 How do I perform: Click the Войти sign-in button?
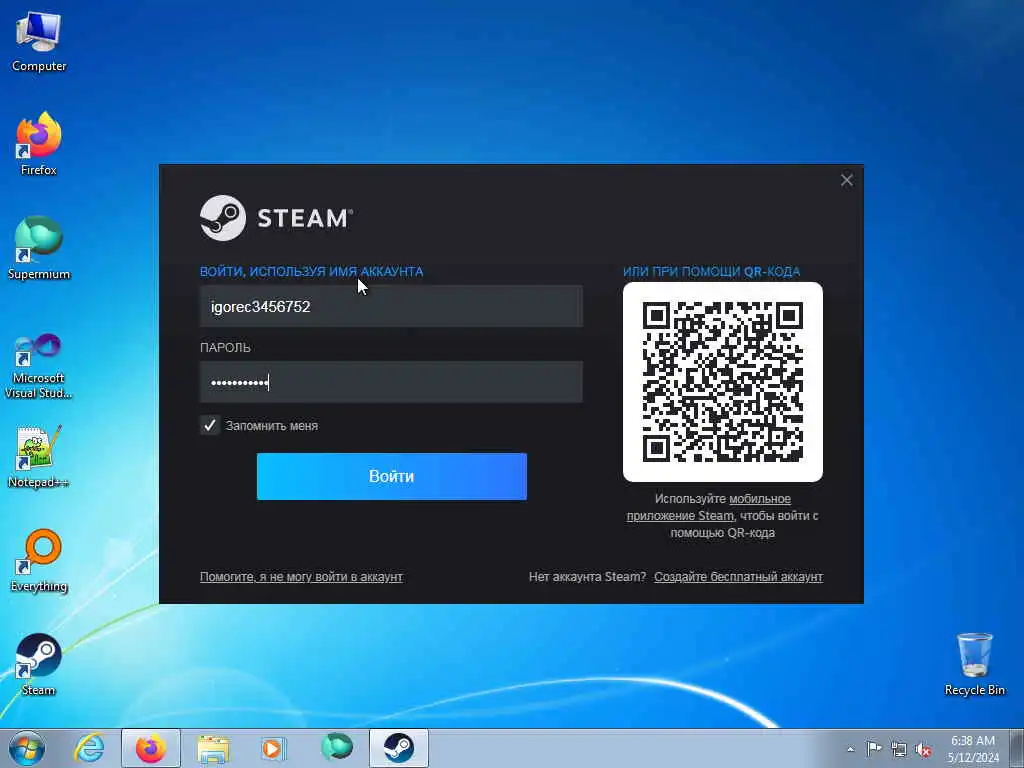[392, 477]
